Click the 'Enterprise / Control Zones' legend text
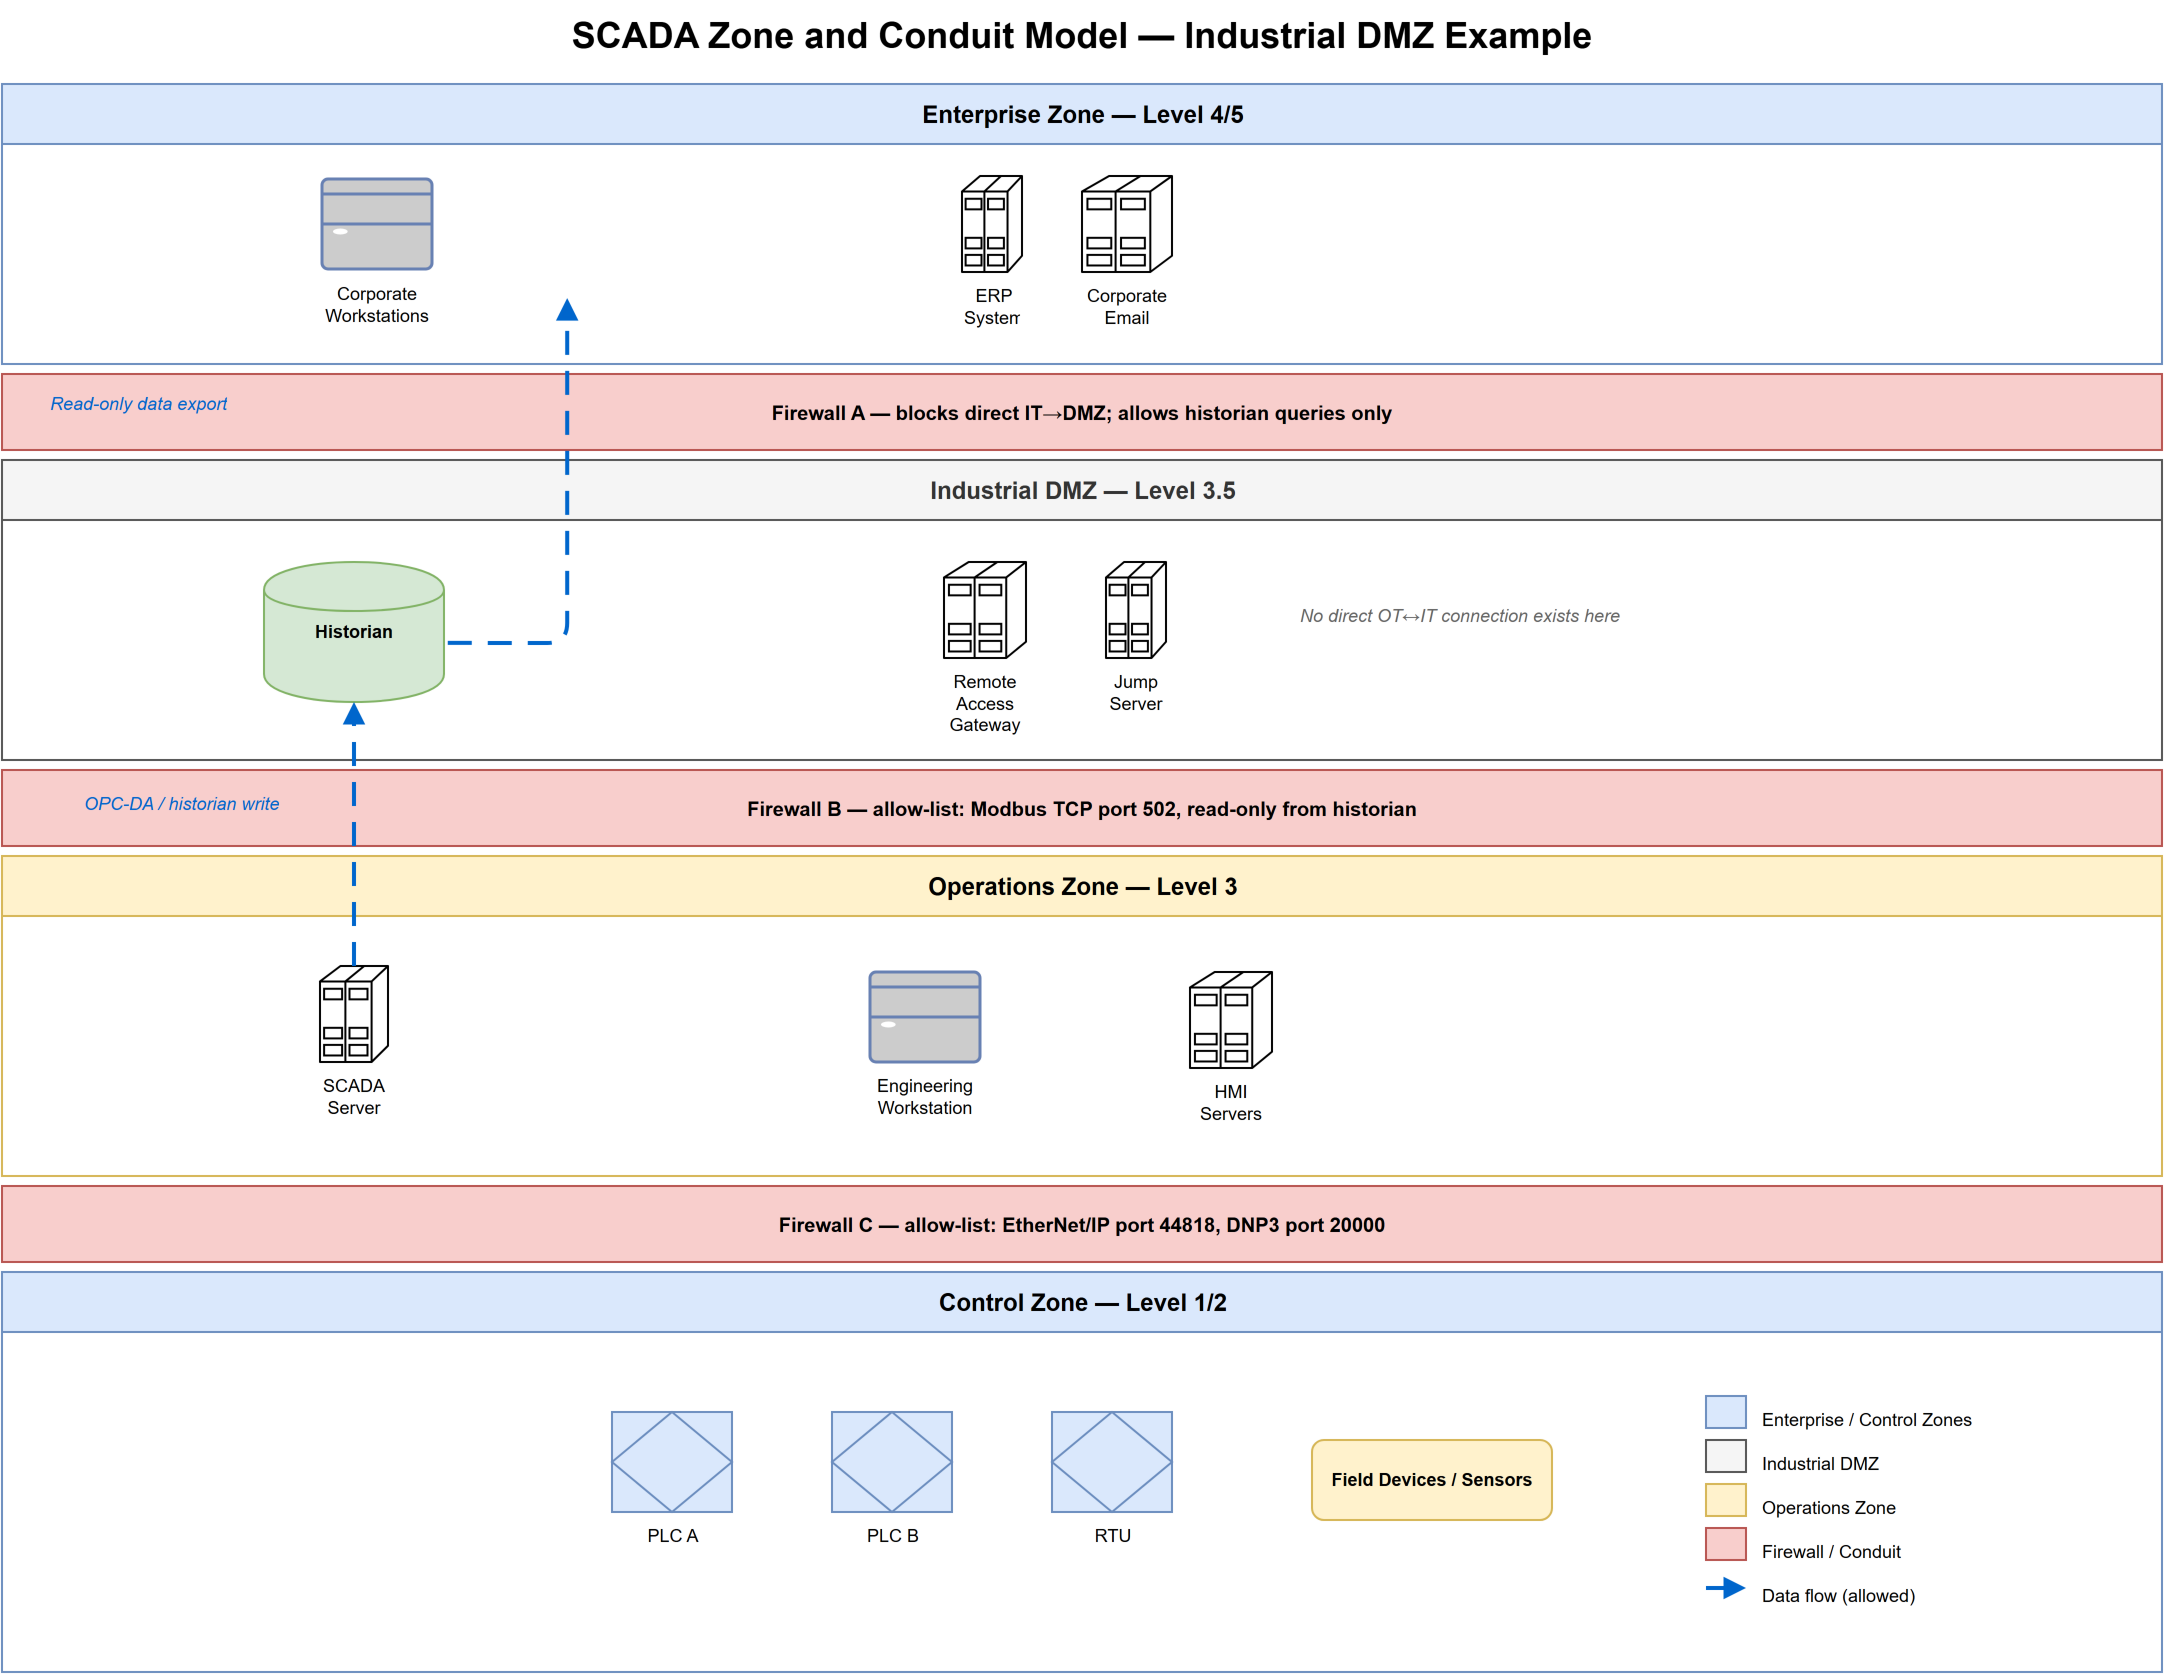 pyautogui.click(x=1866, y=1420)
